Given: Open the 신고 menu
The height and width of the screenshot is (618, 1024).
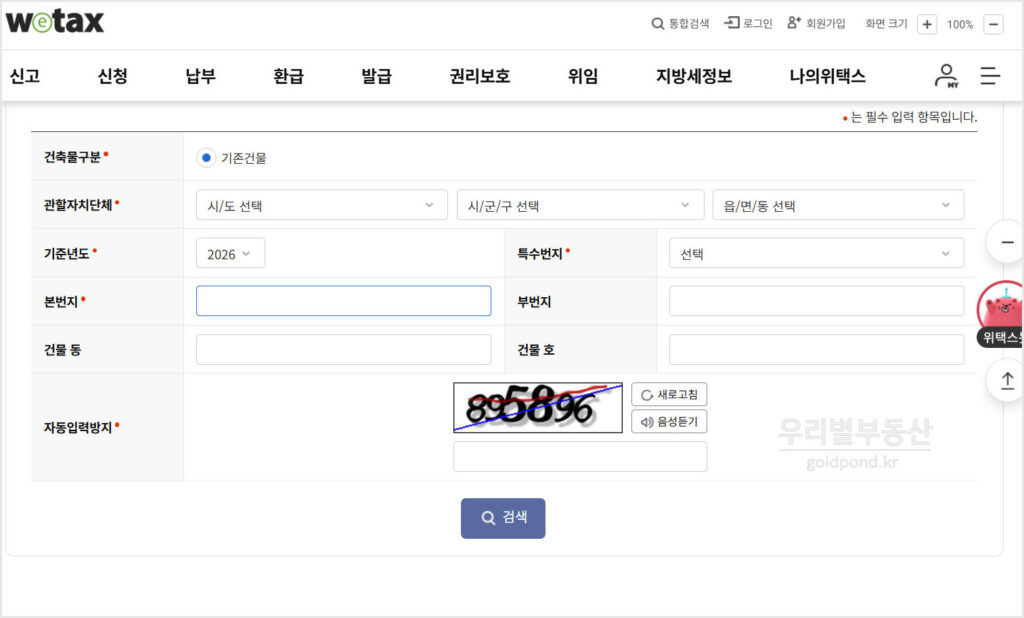Looking at the screenshot, I should (25, 76).
